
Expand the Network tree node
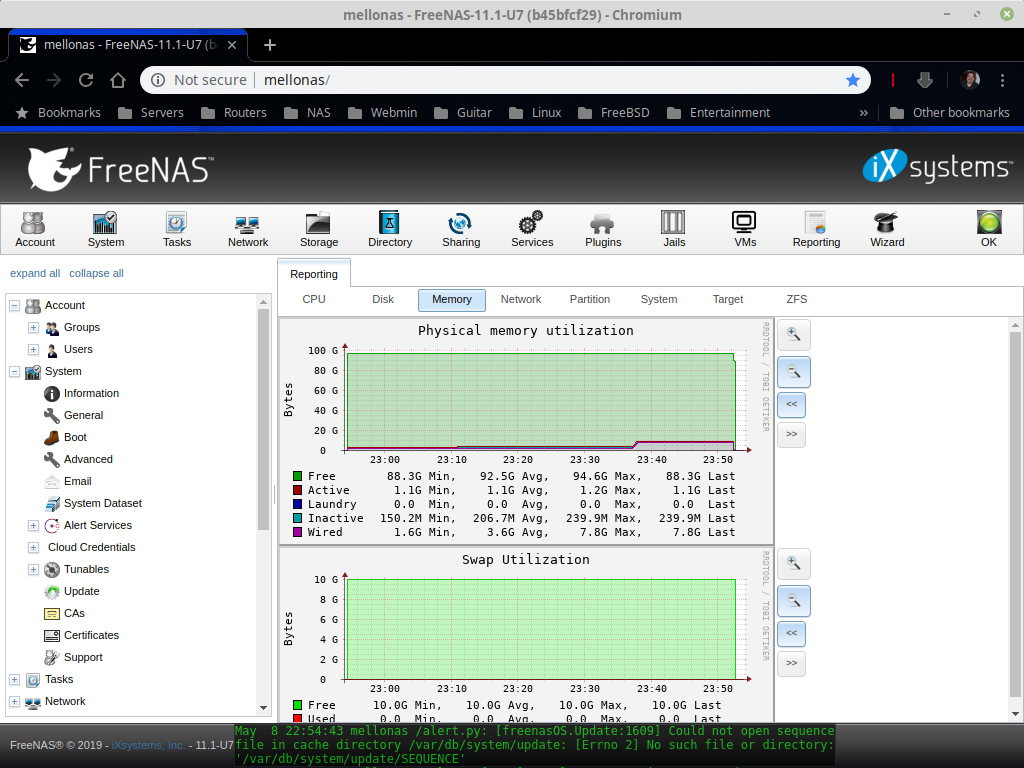[14, 702]
